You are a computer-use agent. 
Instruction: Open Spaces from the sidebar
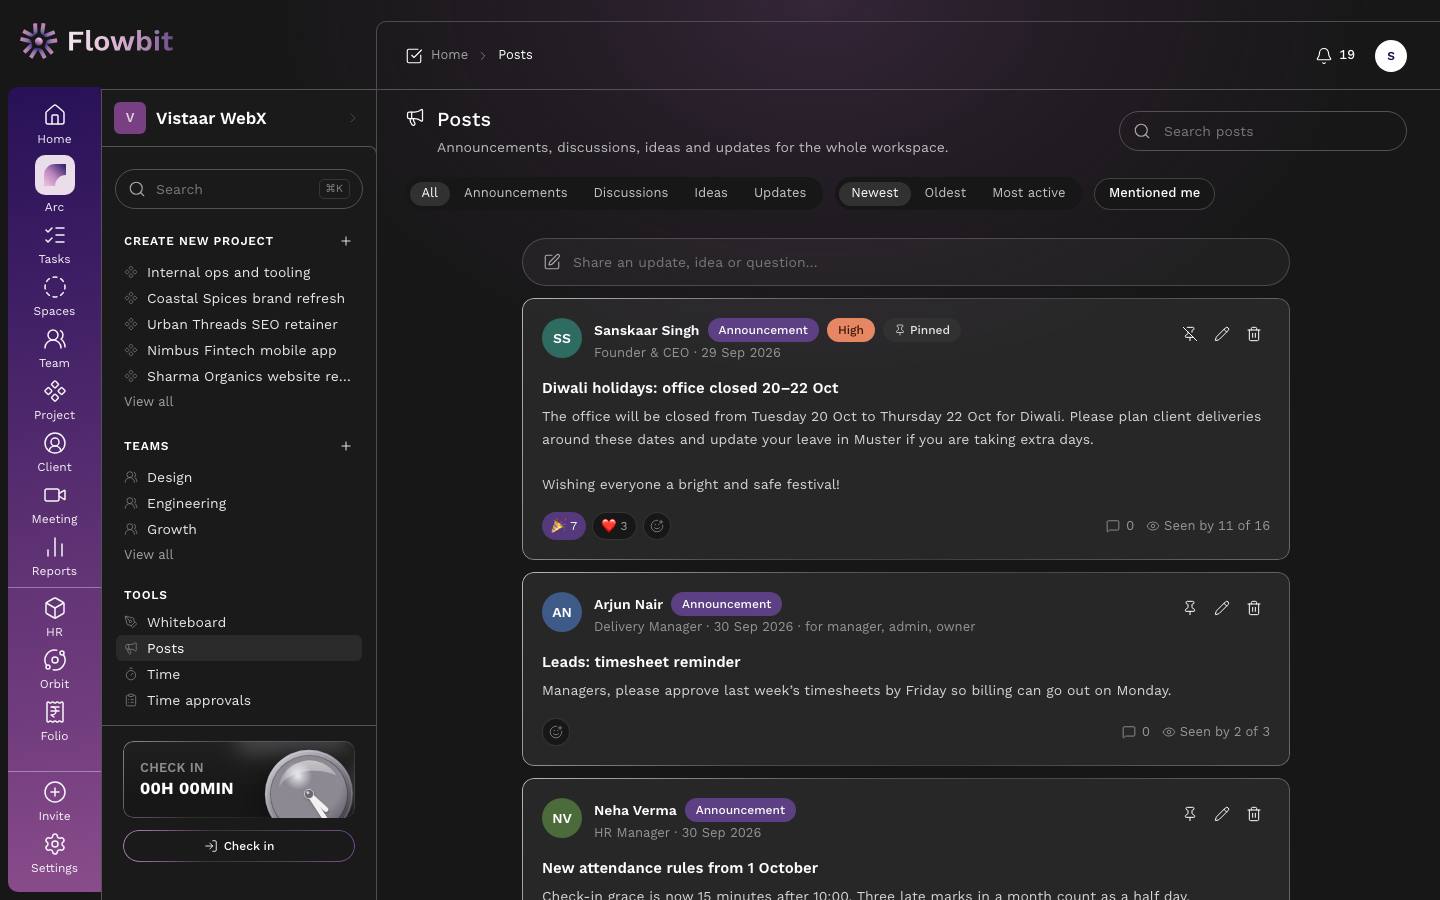[54, 296]
